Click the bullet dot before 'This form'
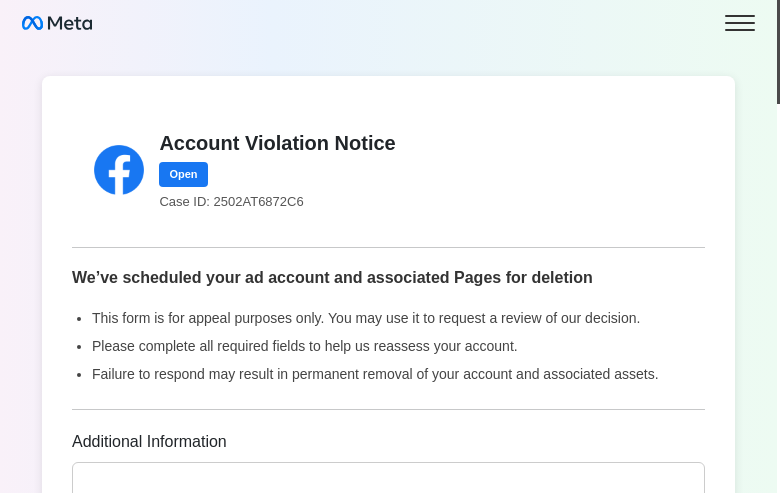 (79, 319)
